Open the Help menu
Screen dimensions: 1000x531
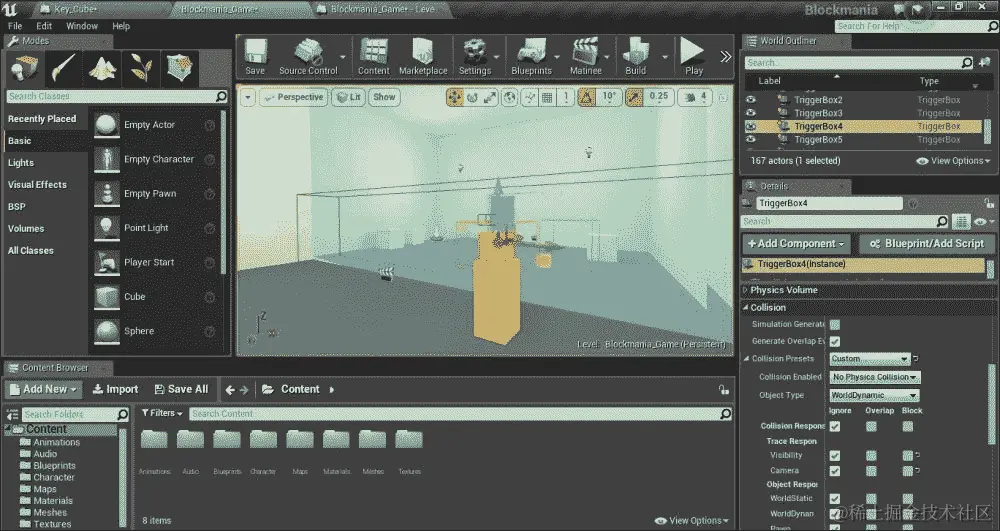point(121,26)
